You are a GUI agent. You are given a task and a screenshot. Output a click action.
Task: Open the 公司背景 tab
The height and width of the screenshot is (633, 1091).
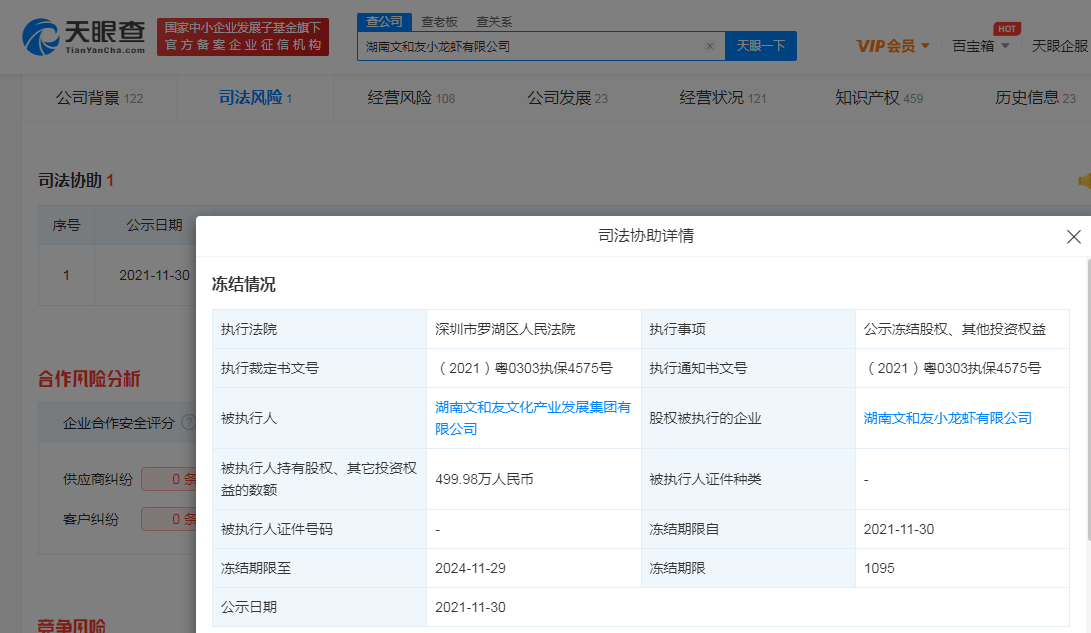click(99, 98)
